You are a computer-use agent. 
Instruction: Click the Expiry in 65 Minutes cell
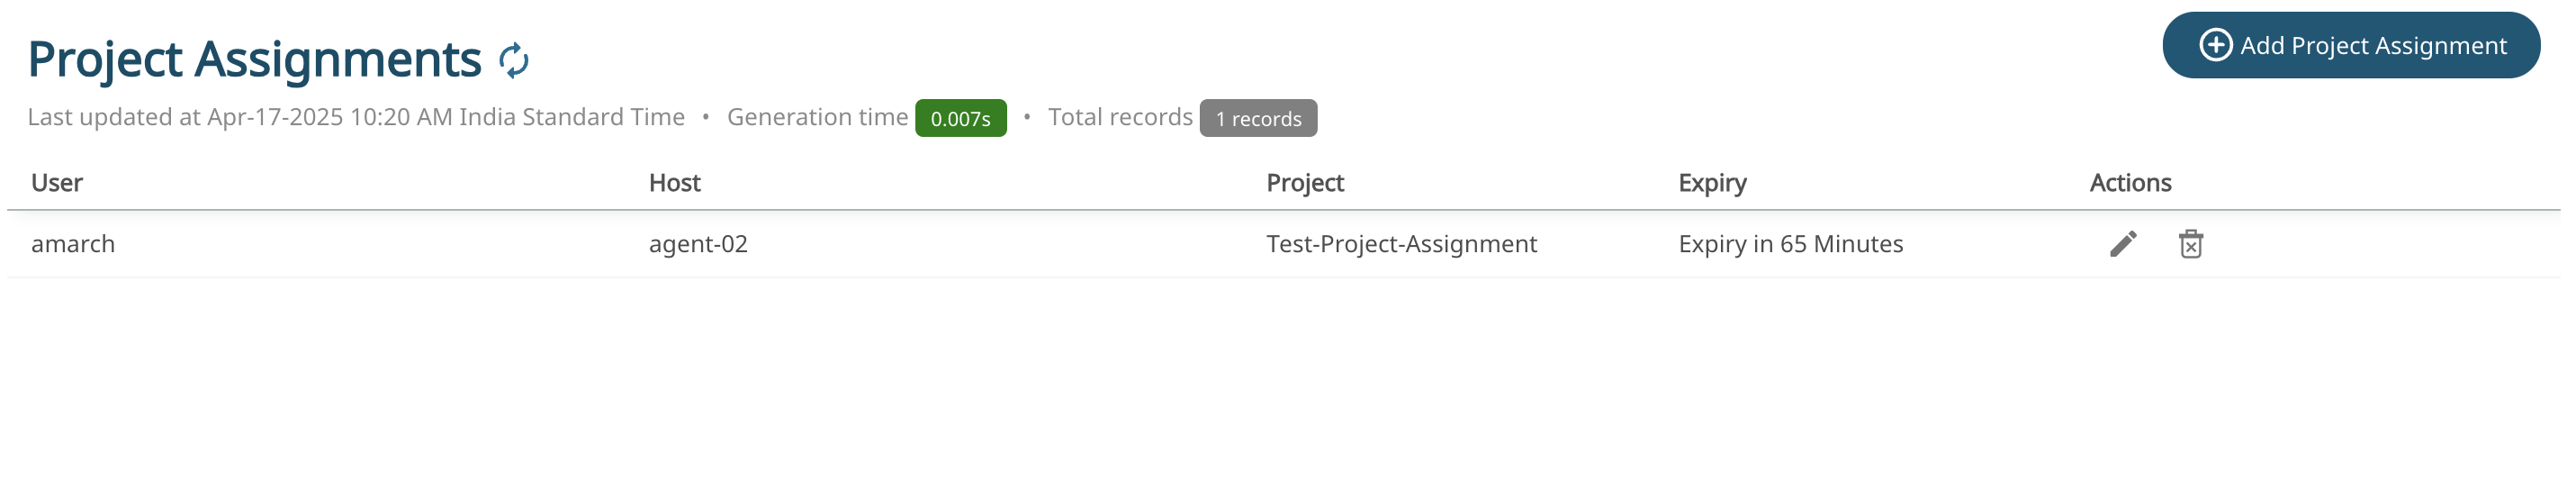[x=1790, y=244]
